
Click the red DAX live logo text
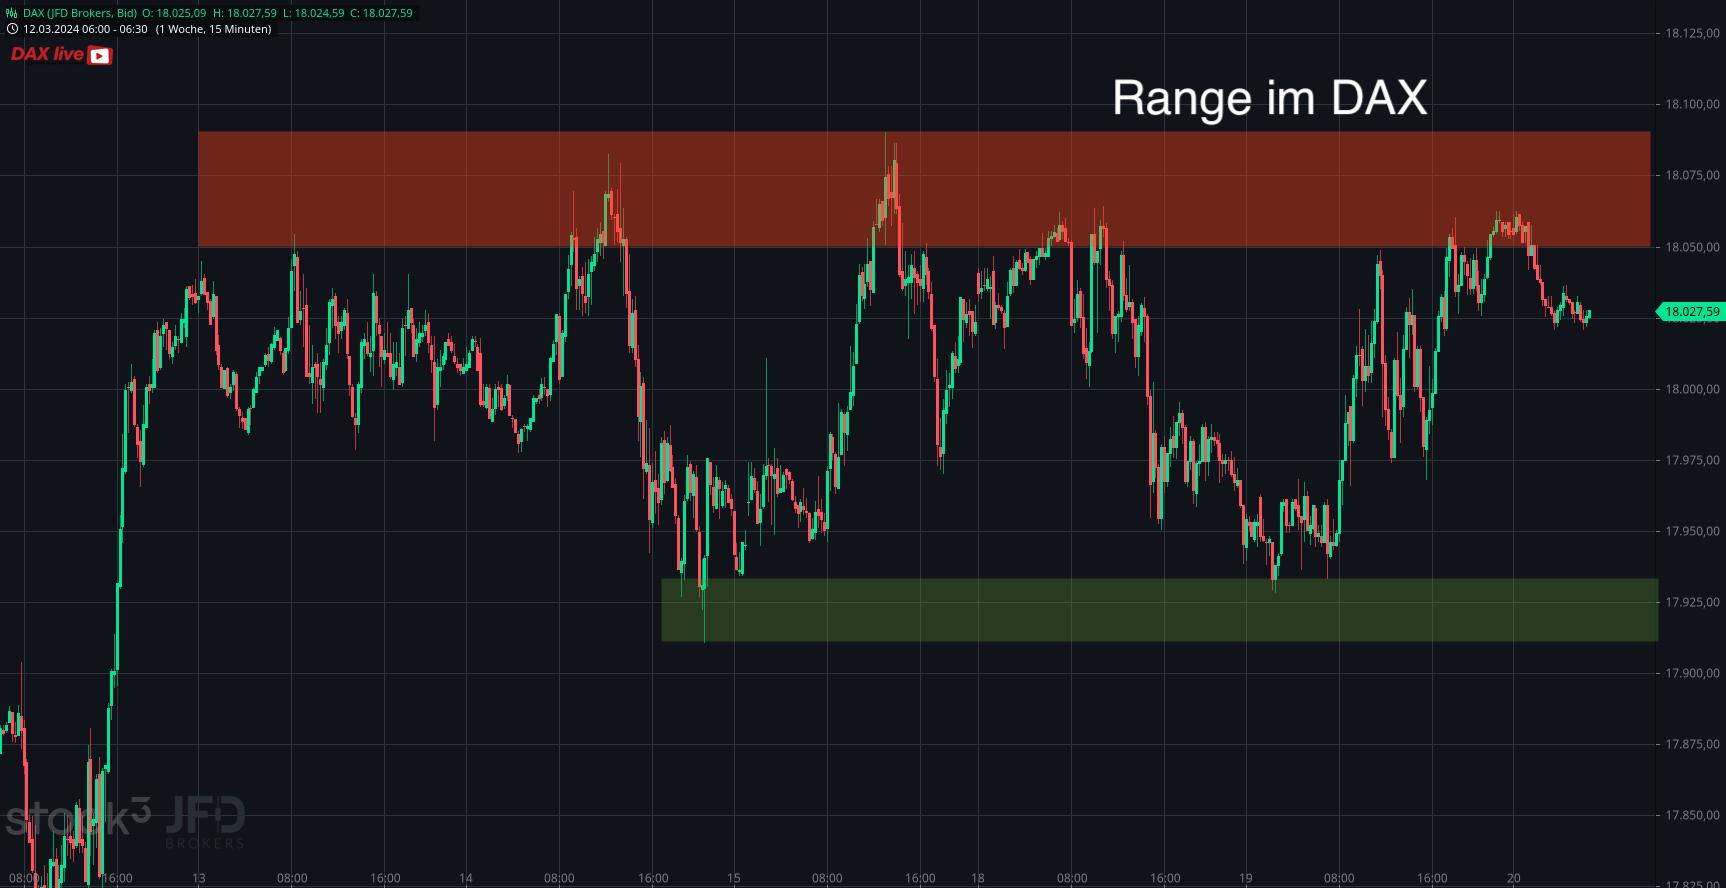click(47, 54)
